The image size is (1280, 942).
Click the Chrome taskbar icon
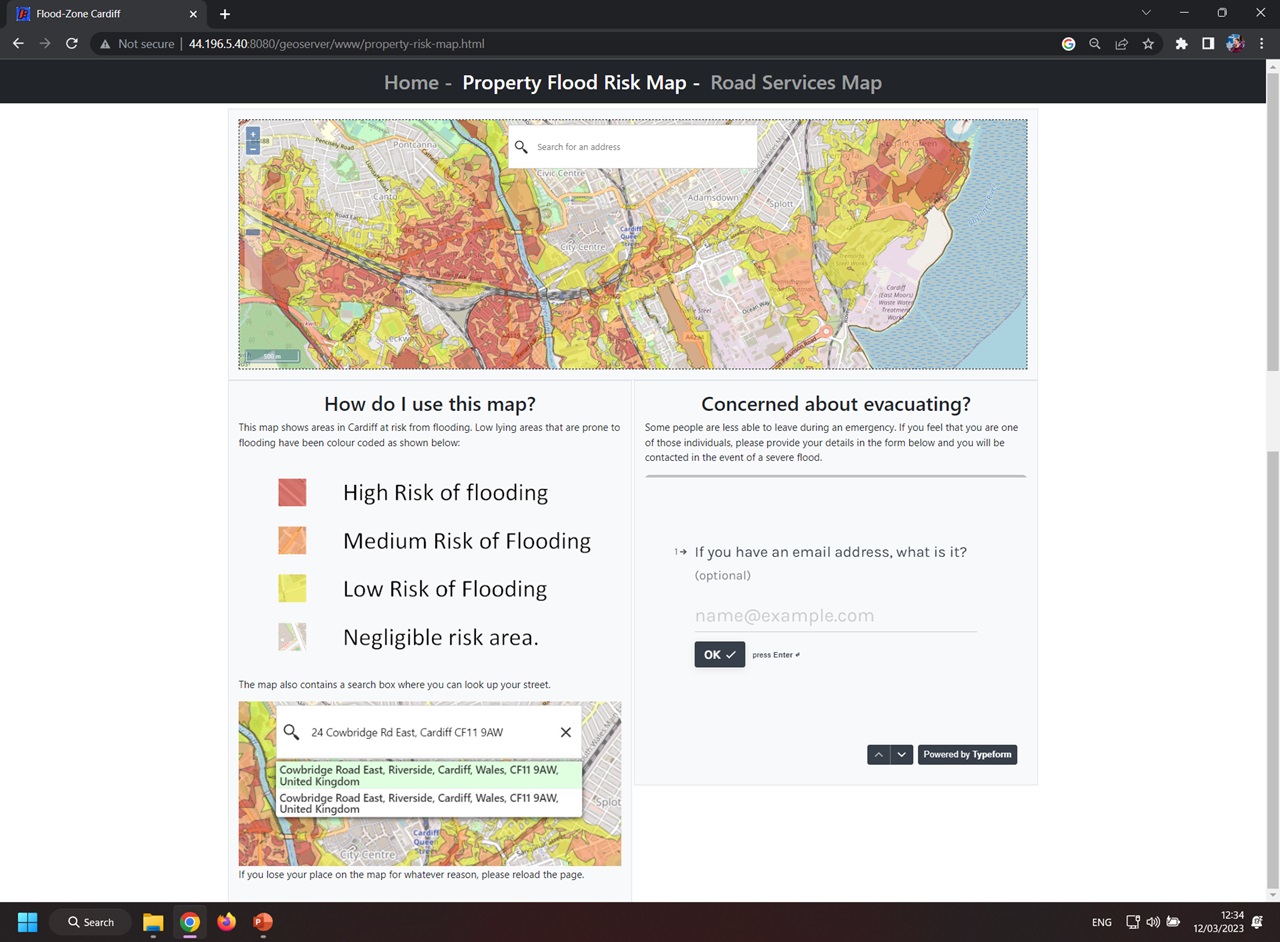(x=190, y=922)
